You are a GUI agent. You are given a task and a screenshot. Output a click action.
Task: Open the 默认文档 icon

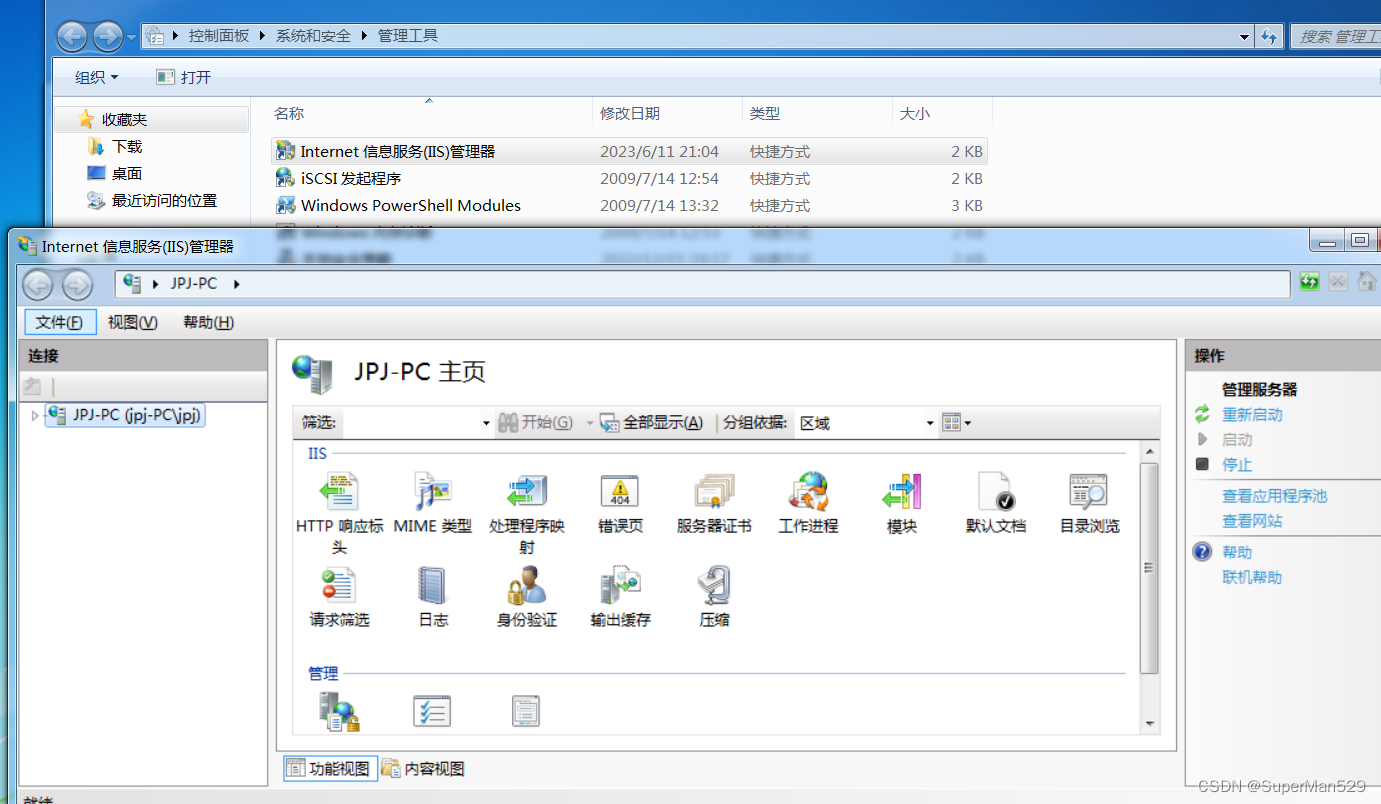tap(996, 492)
